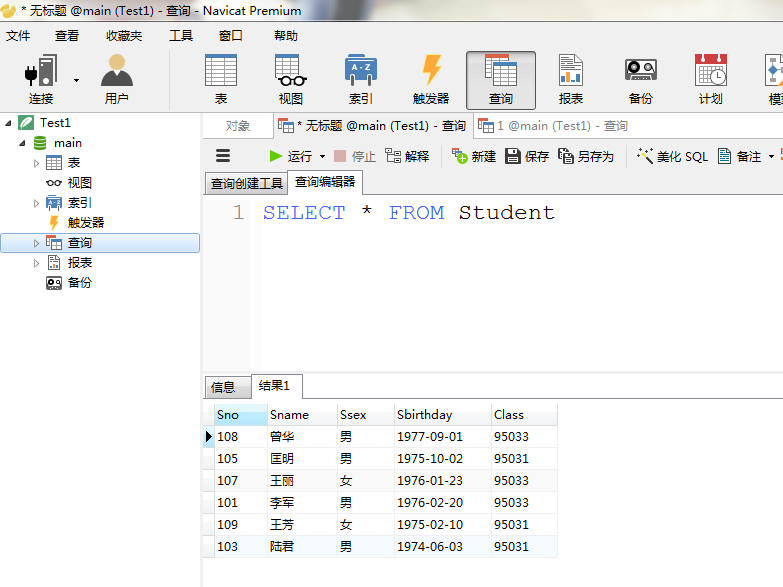783x587 pixels.
Task: Open the 工具 menu
Action: pyautogui.click(x=181, y=35)
